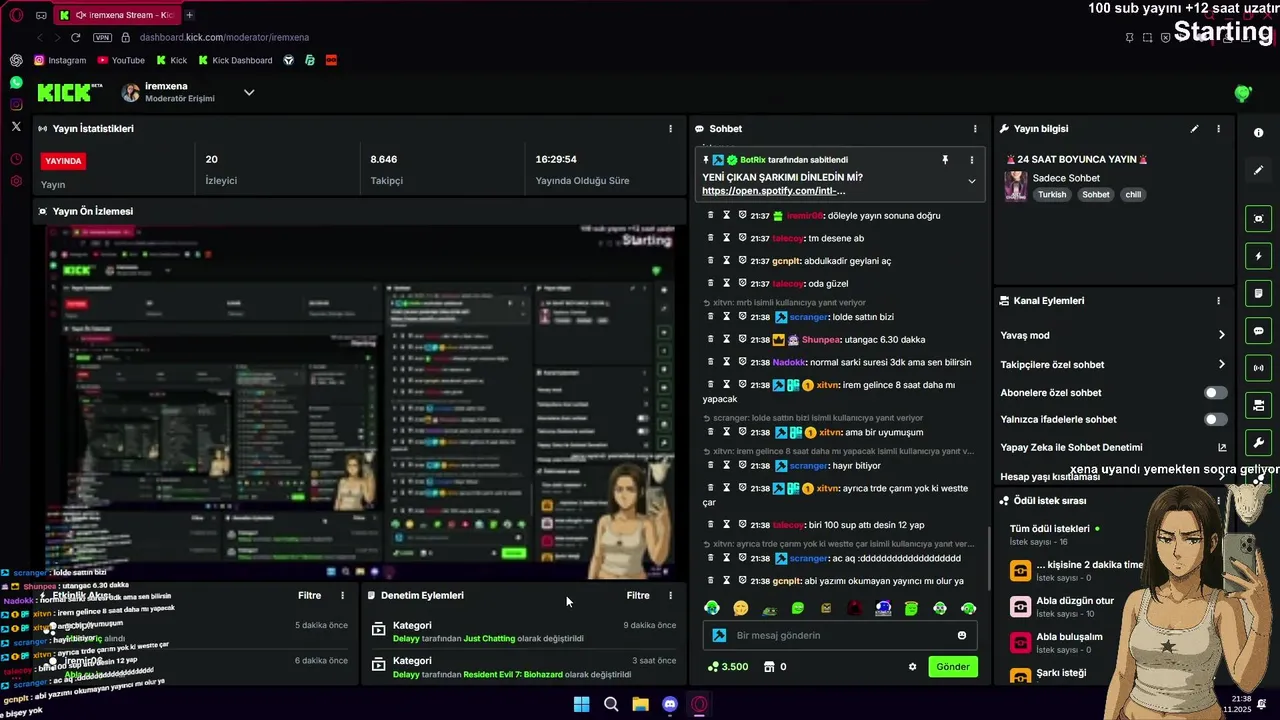Screen dimensions: 1280x720
Task: Open the info icon in right dashboard rail
Action: [1258, 133]
